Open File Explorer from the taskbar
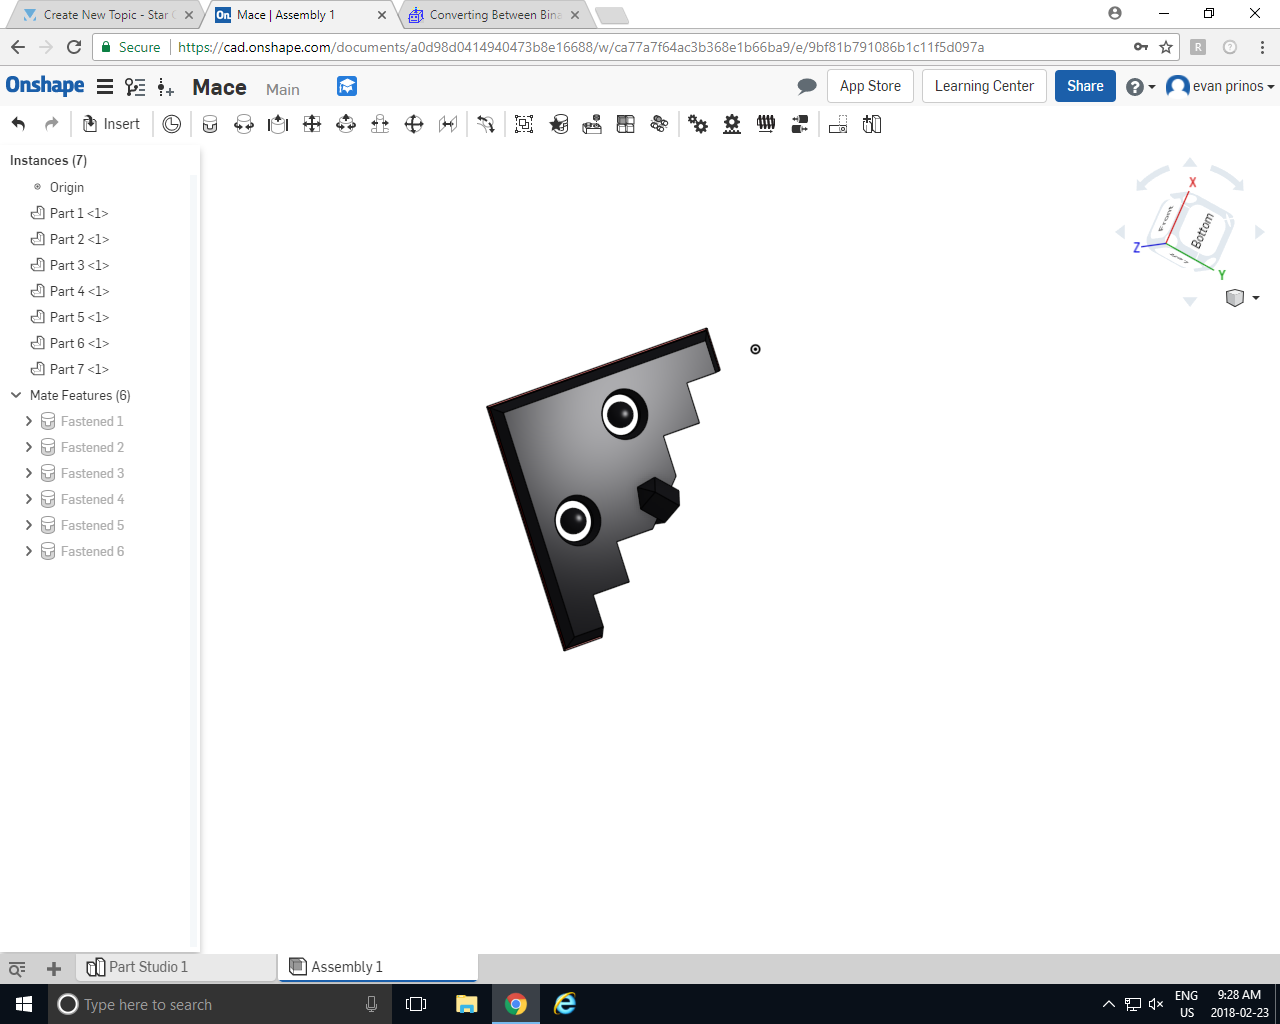Viewport: 1280px width, 1024px height. [x=466, y=1004]
